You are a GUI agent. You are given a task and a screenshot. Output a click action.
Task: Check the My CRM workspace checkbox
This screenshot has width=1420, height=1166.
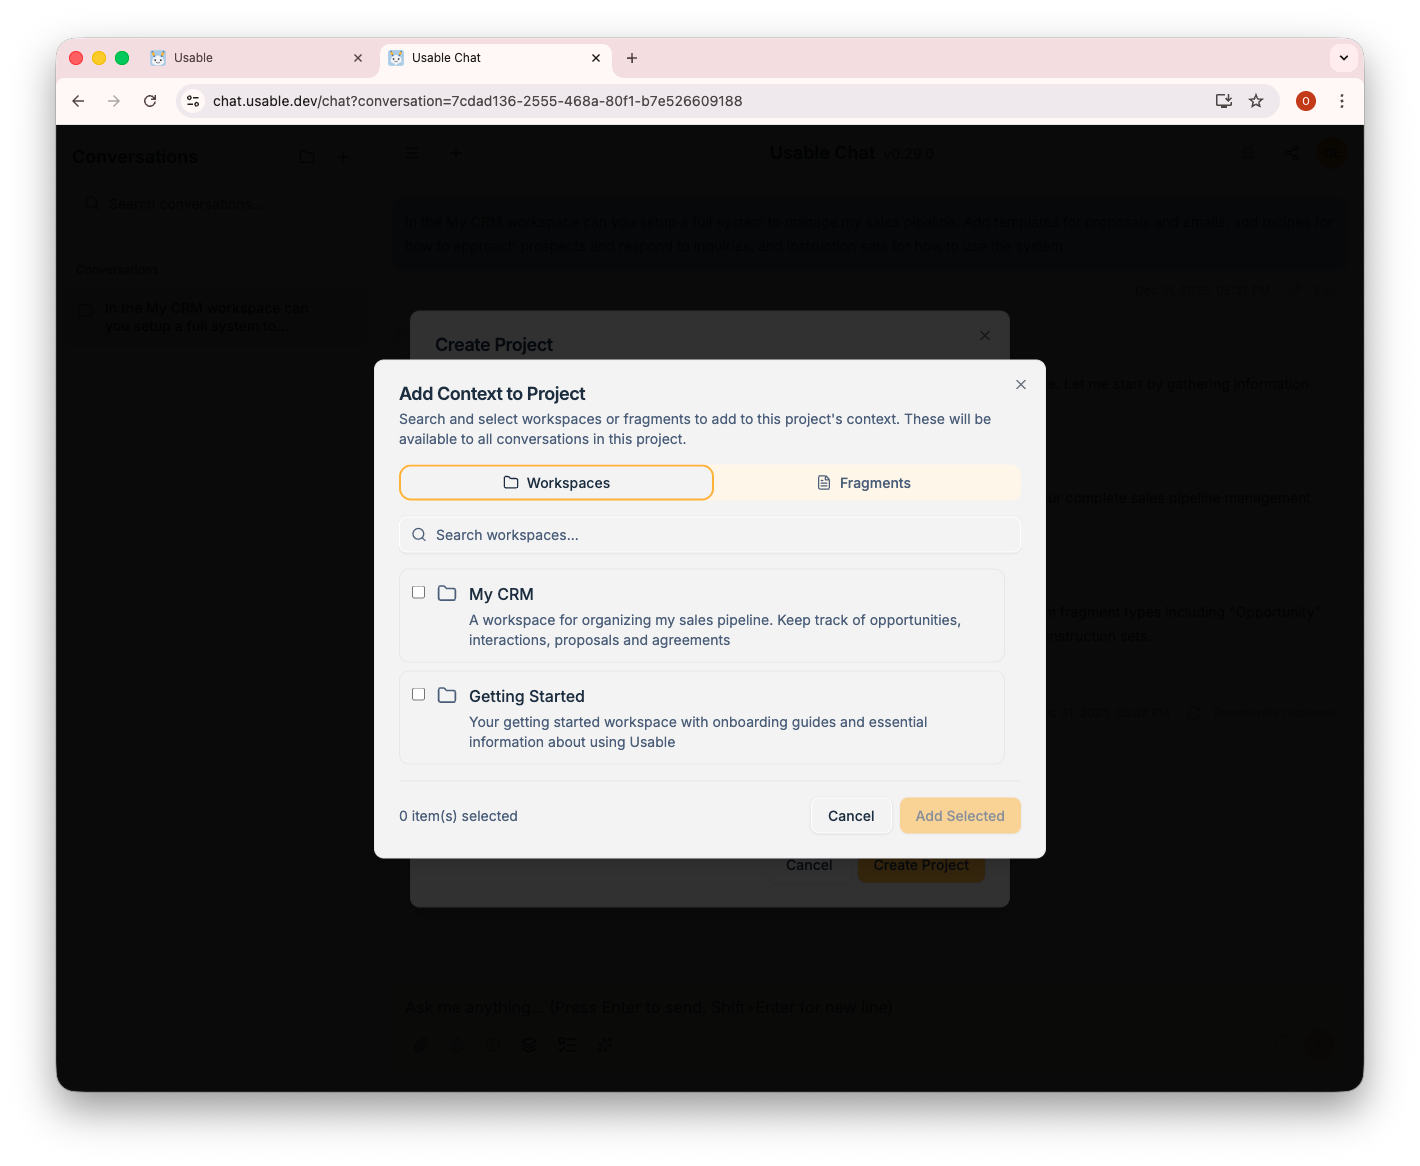[x=418, y=592]
